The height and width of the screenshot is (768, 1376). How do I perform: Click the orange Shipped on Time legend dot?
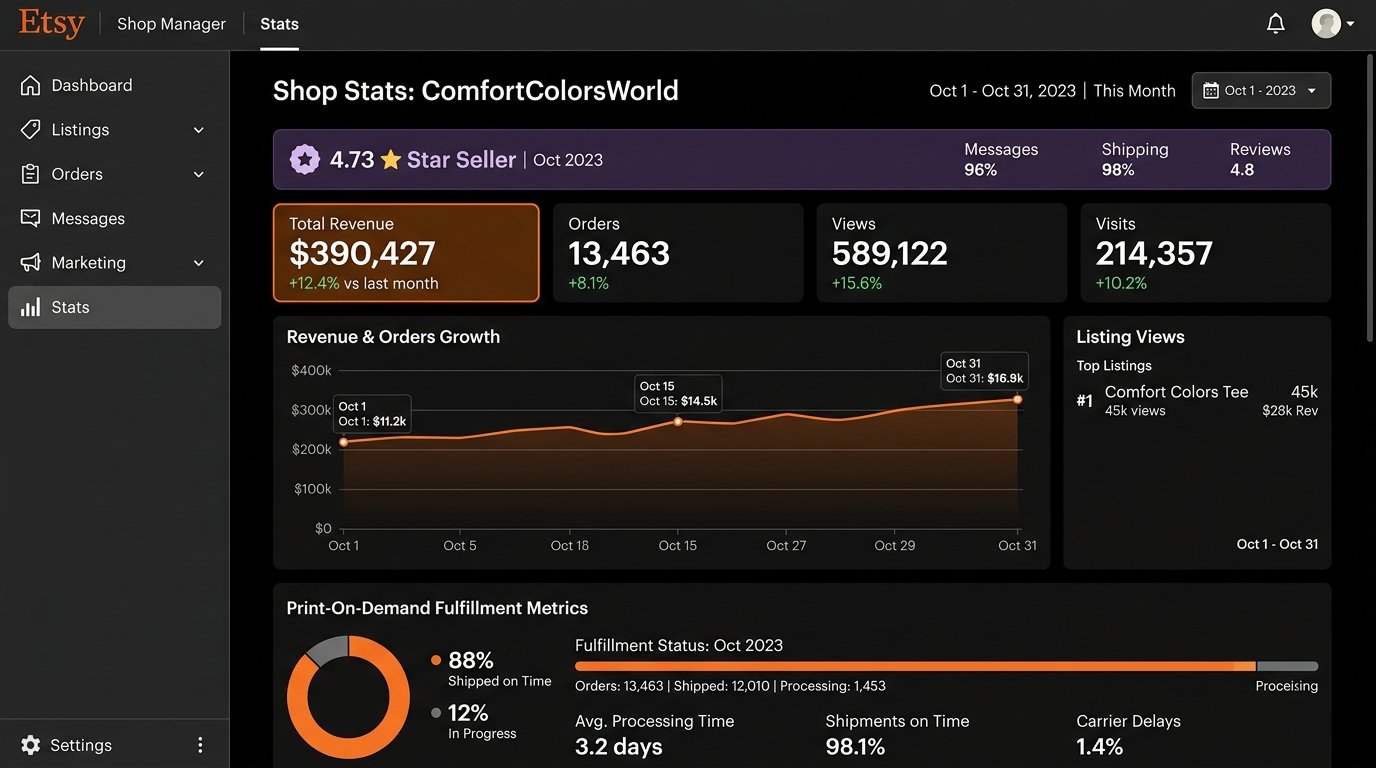(436, 660)
